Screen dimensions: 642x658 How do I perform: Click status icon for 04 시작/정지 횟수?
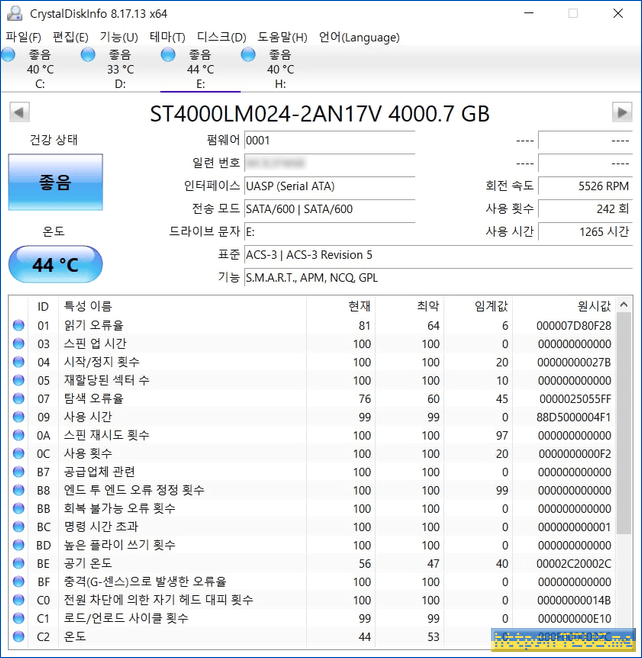pyautogui.click(x=18, y=362)
